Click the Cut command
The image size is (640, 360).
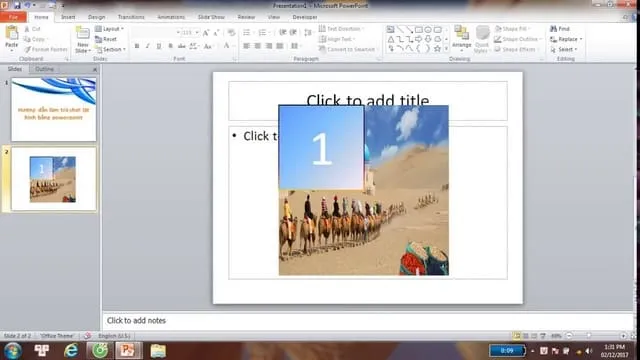tap(32, 29)
